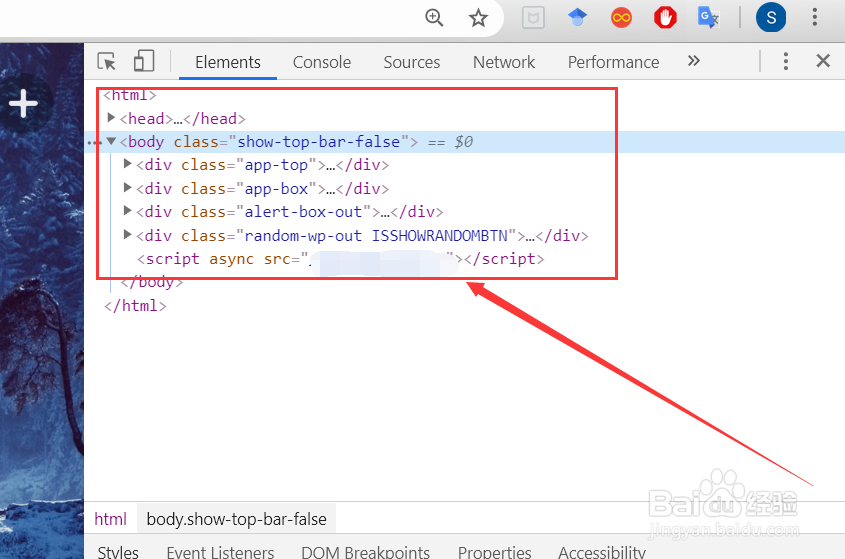Collapse the body element node
The image size is (845, 559).
tap(111, 141)
